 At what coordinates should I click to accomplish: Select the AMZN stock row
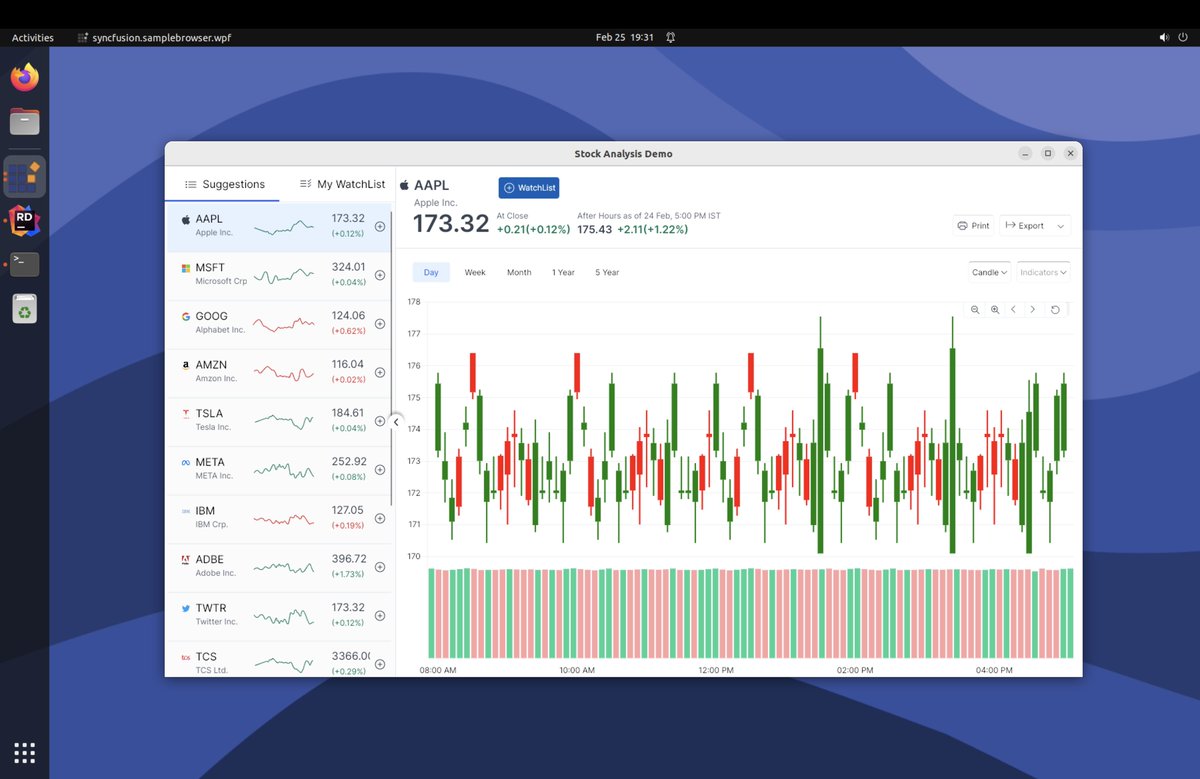tap(278, 373)
